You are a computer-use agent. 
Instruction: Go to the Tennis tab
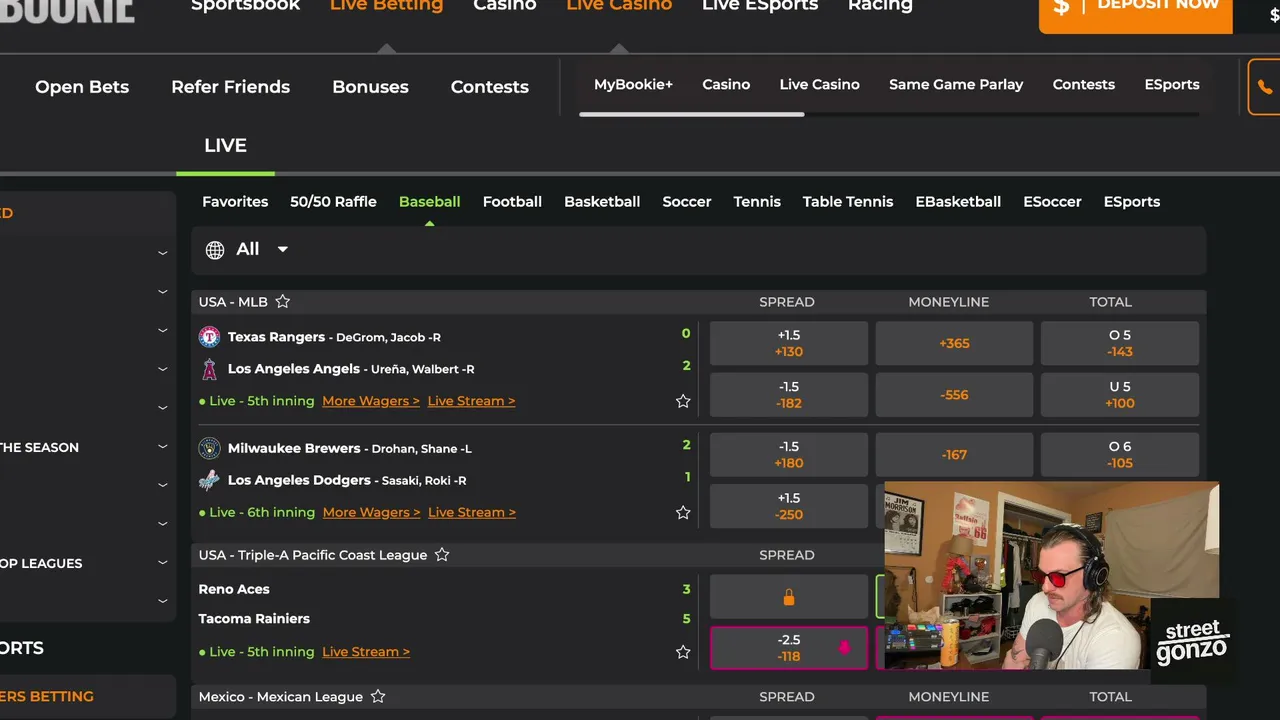[757, 201]
